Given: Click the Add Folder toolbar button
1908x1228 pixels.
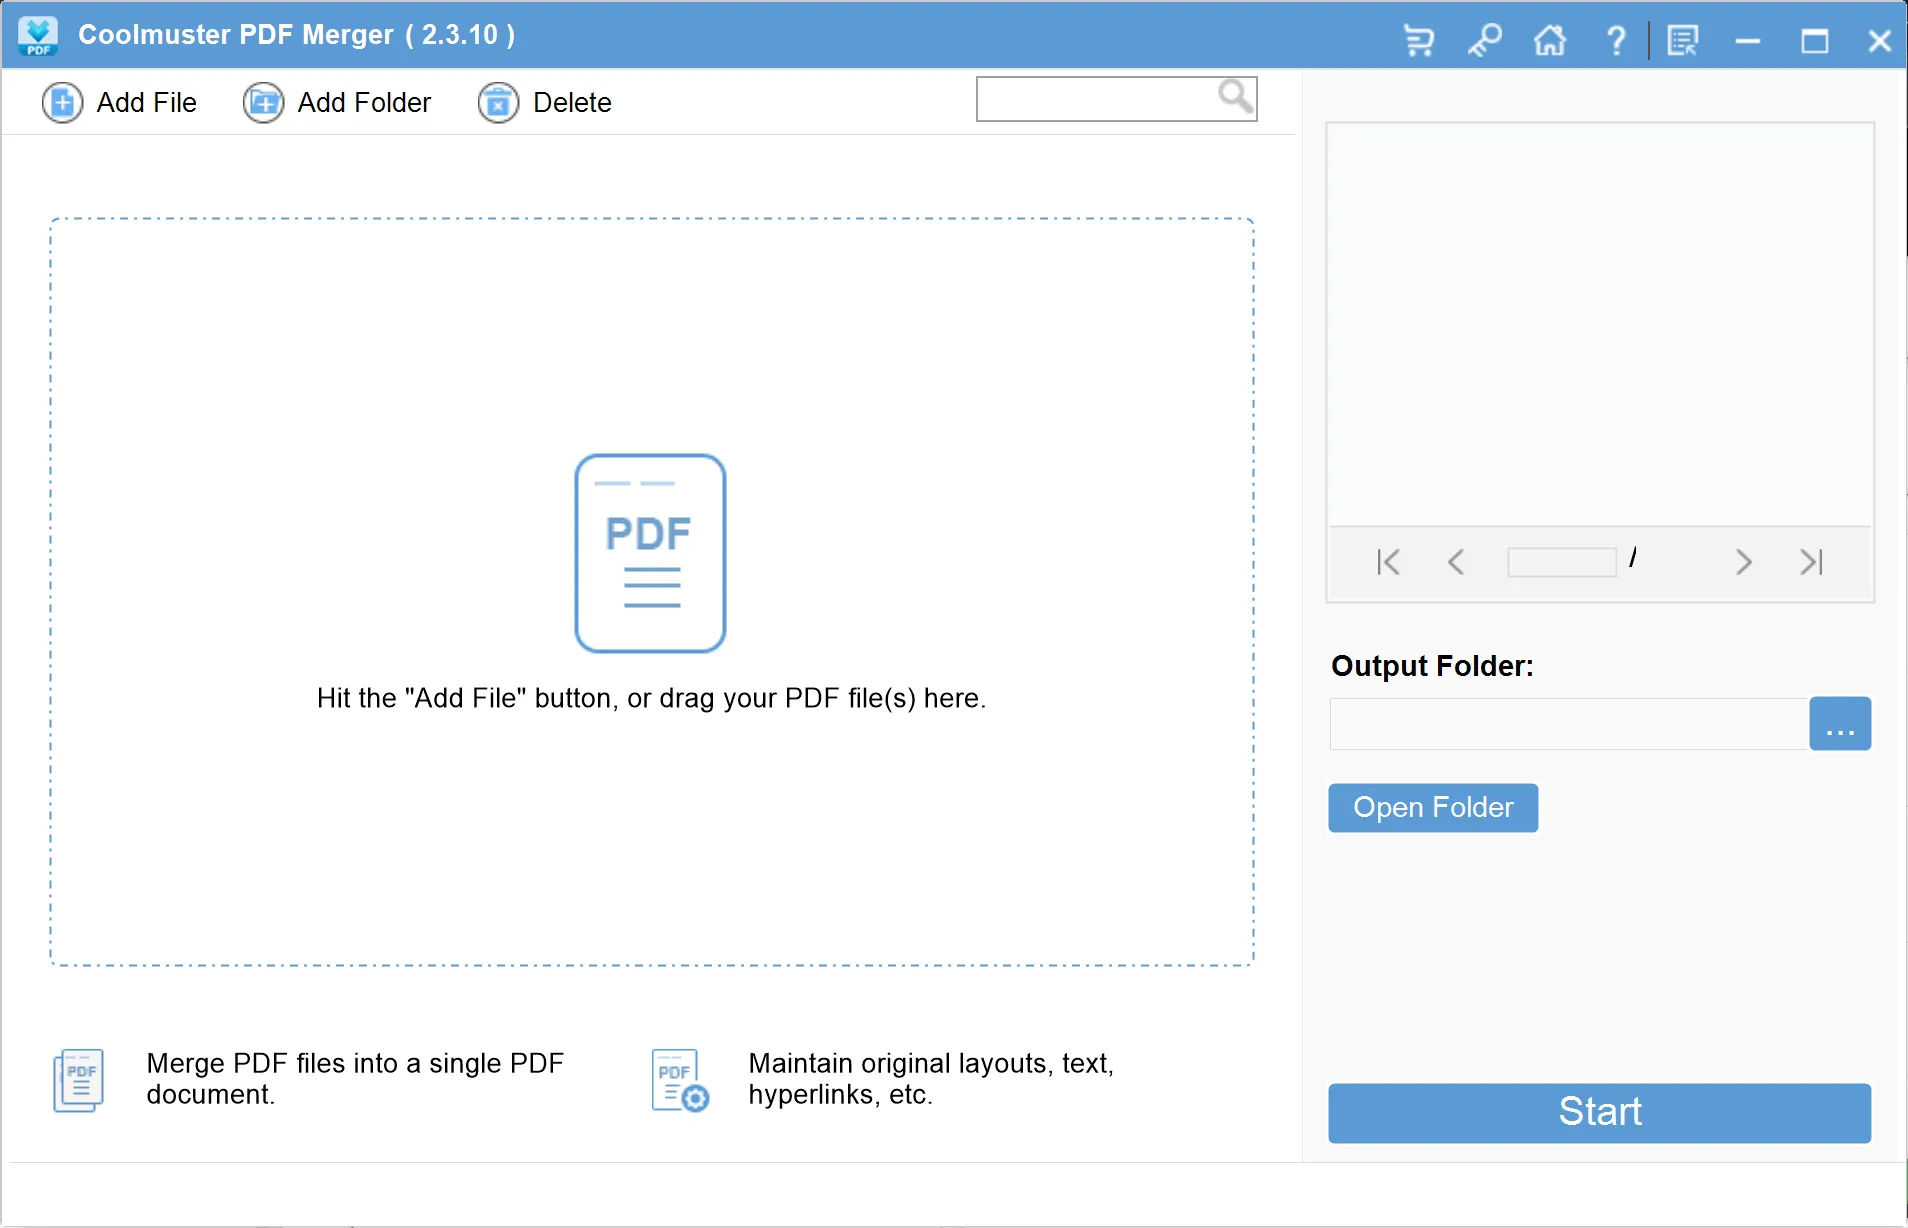Looking at the screenshot, I should pos(337,102).
